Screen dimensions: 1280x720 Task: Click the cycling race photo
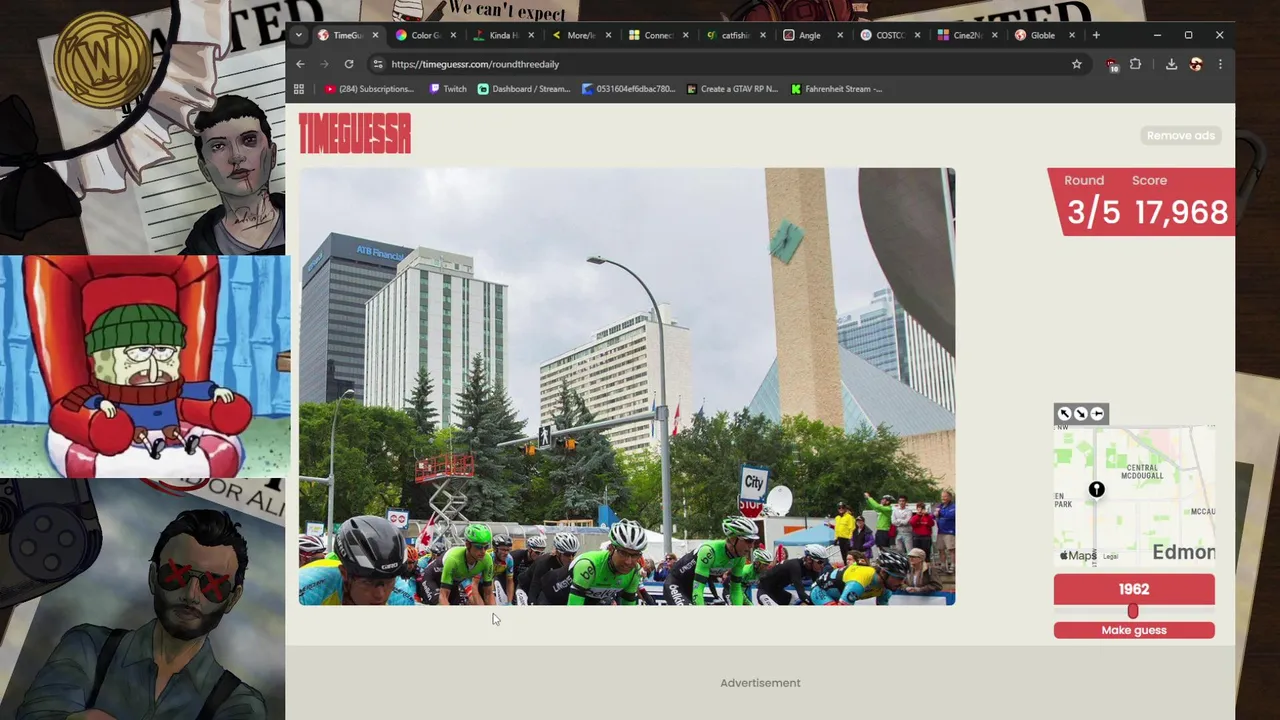tap(627, 386)
